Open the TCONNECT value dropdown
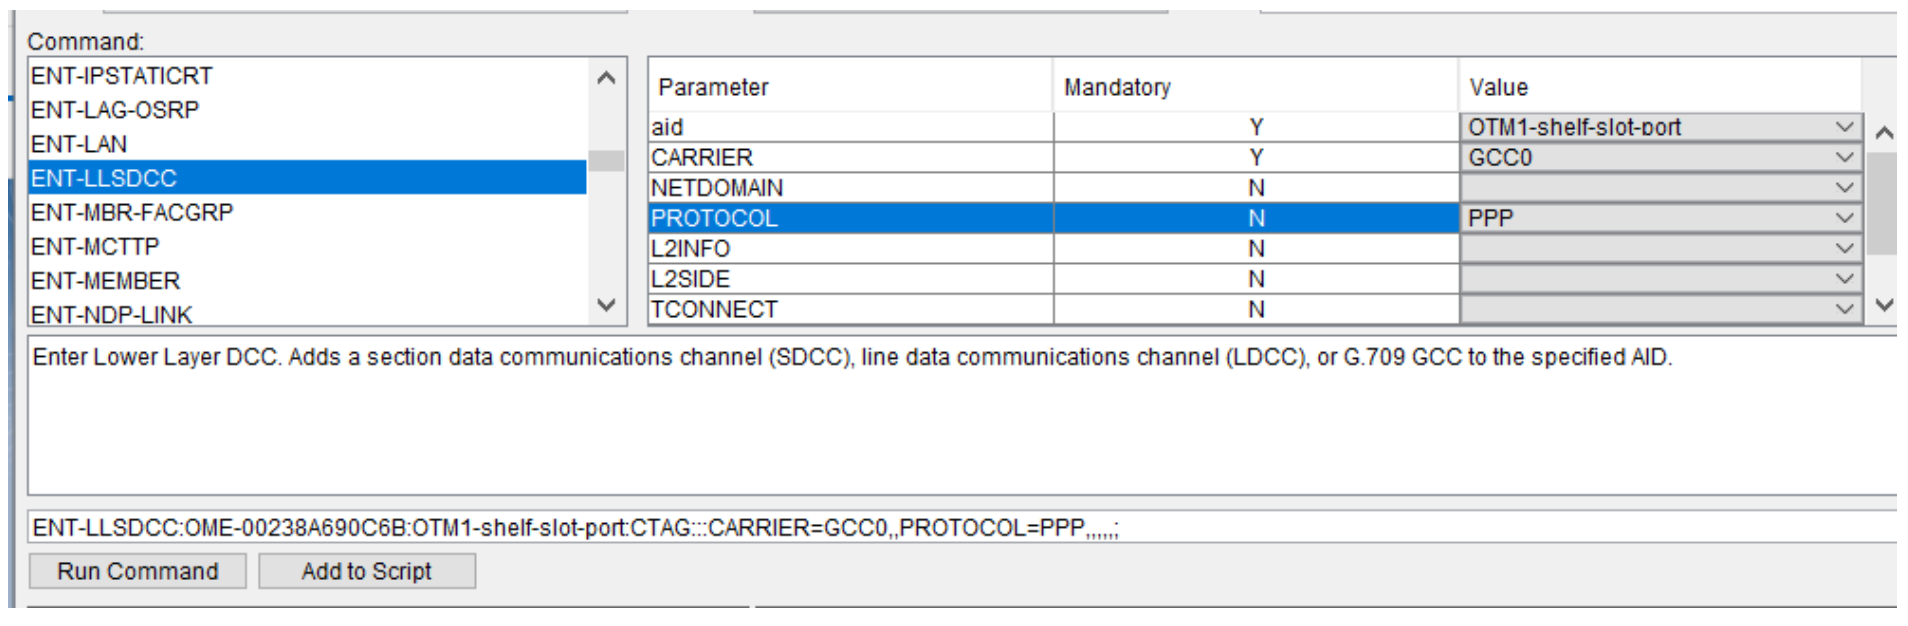The width and height of the screenshot is (1908, 626). [1844, 309]
